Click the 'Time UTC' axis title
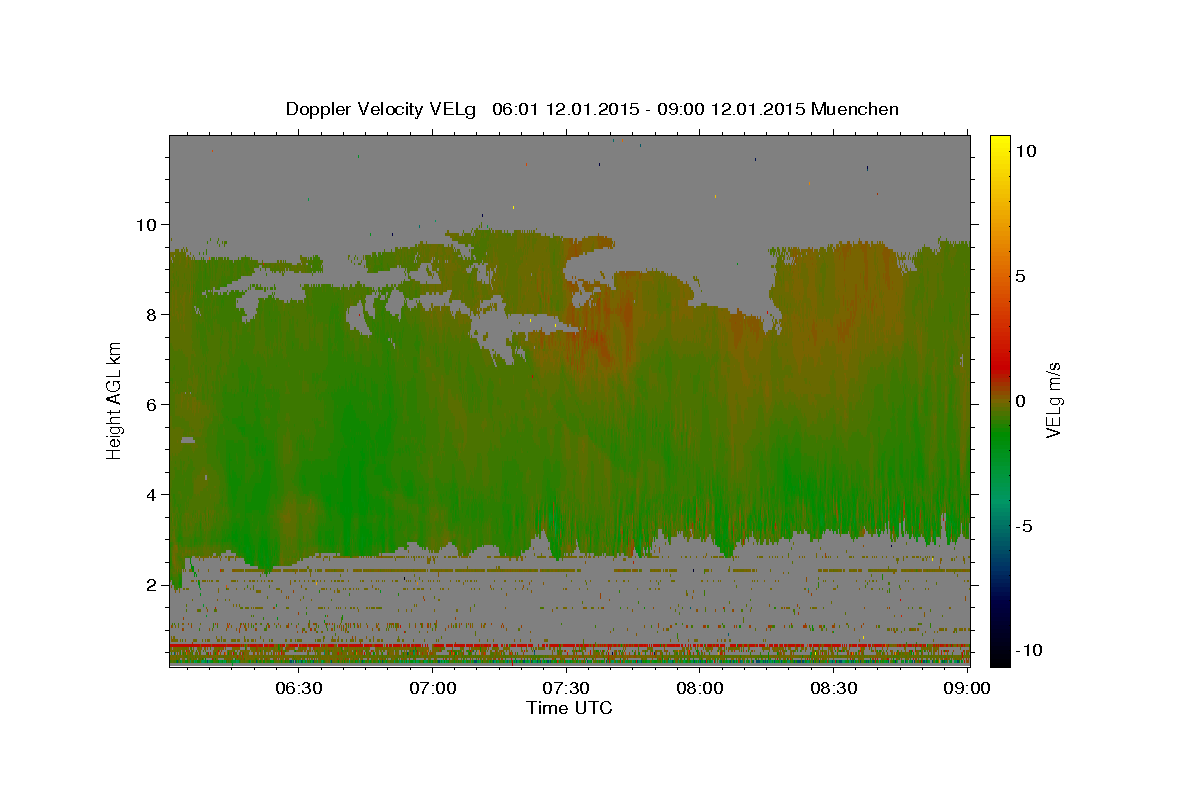The height and width of the screenshot is (800, 1200). point(569,708)
